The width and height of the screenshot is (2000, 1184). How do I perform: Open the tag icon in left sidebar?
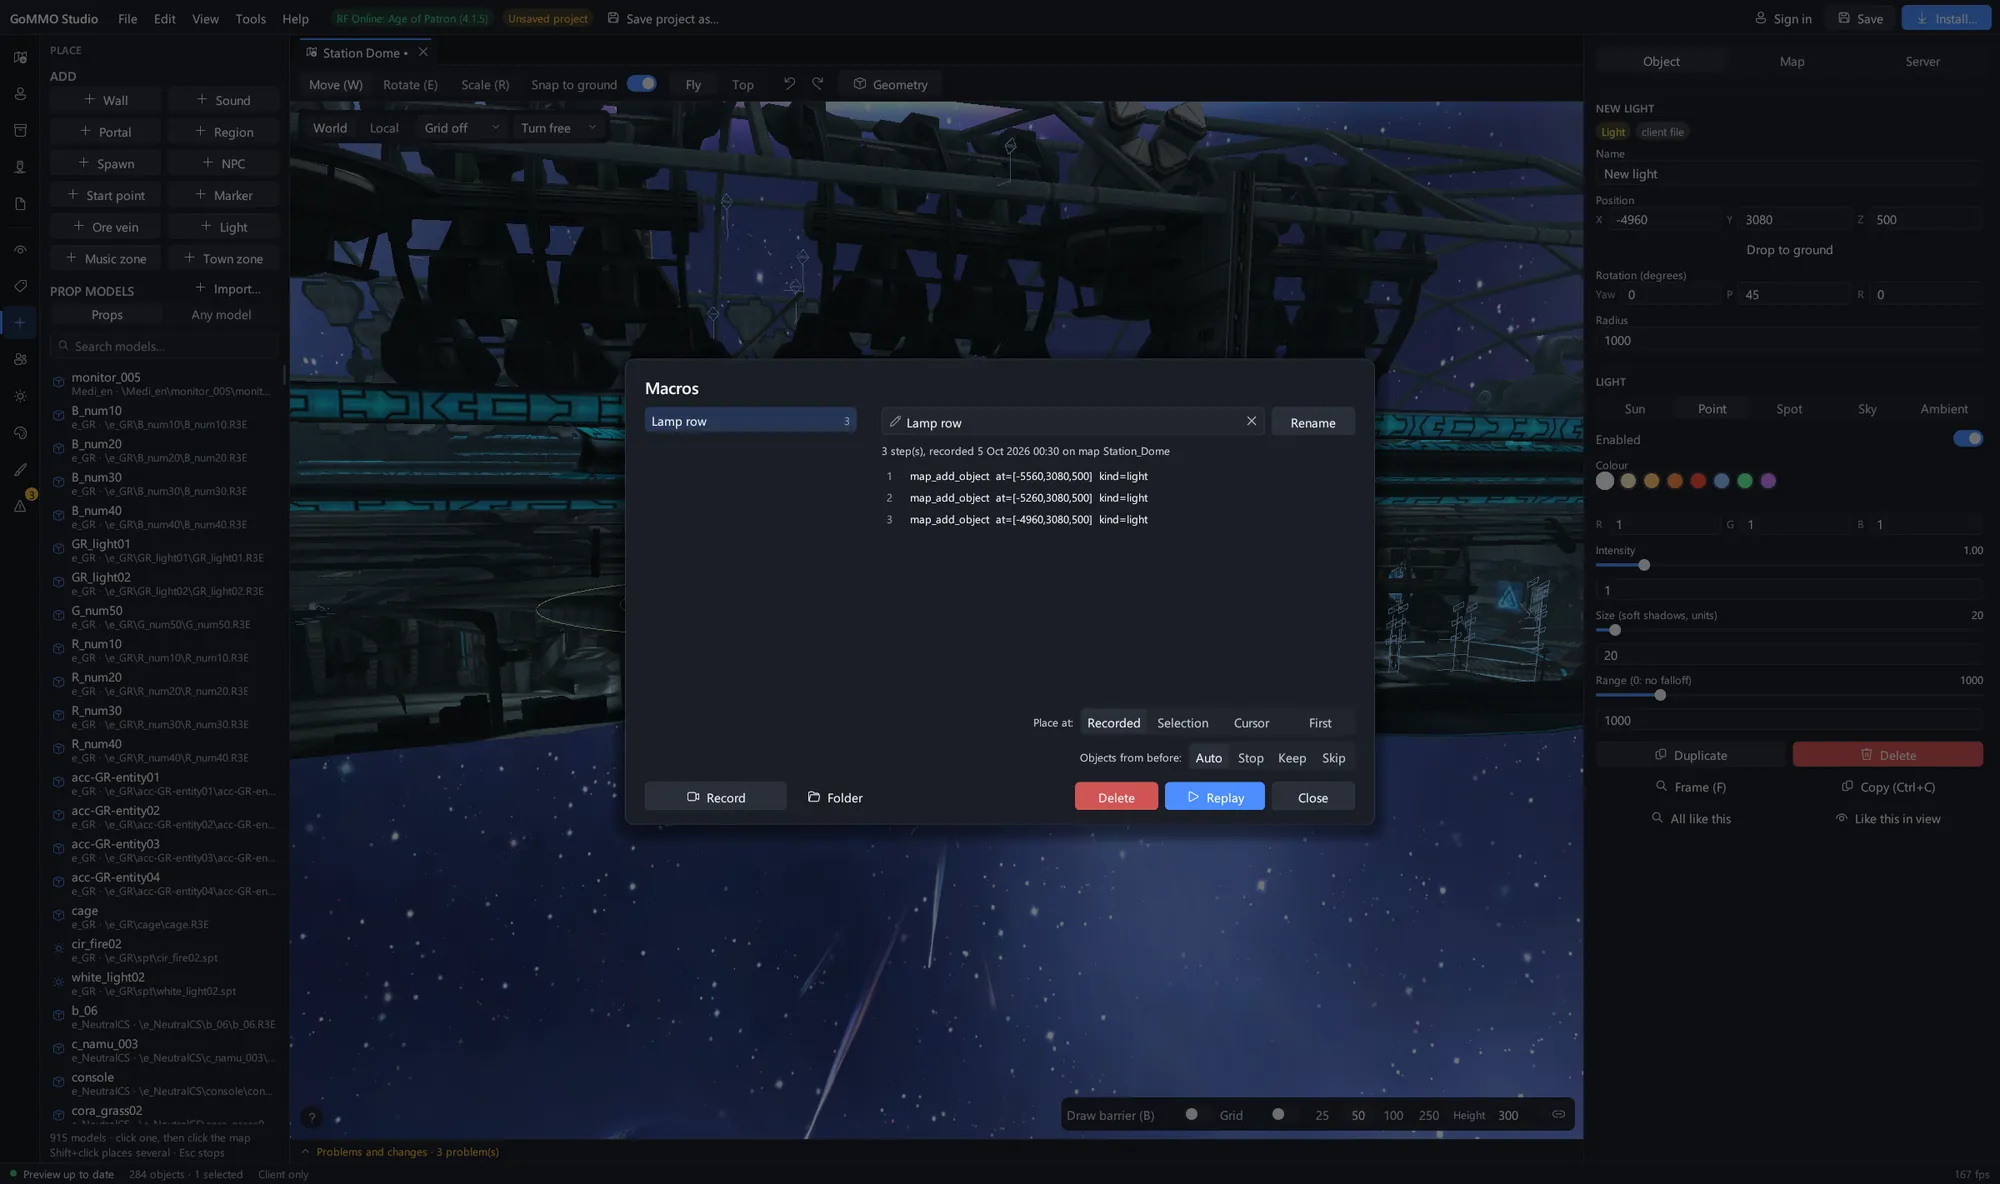coord(20,286)
